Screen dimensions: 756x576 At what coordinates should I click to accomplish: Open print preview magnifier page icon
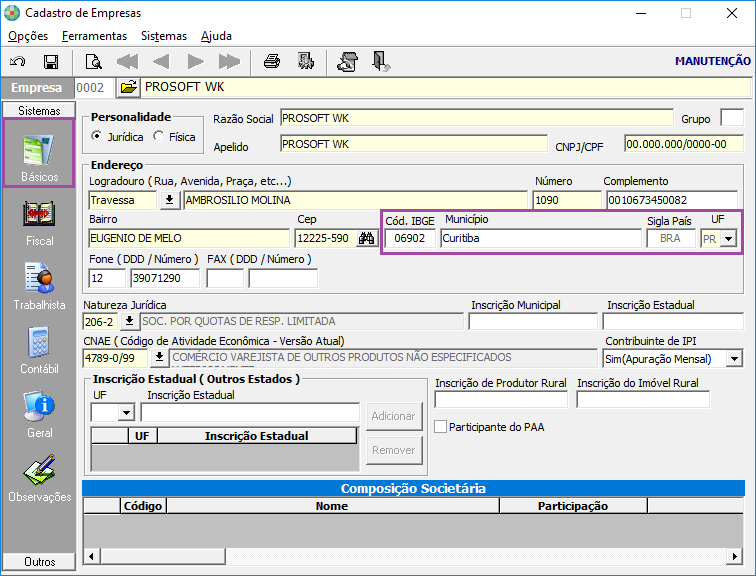93,62
